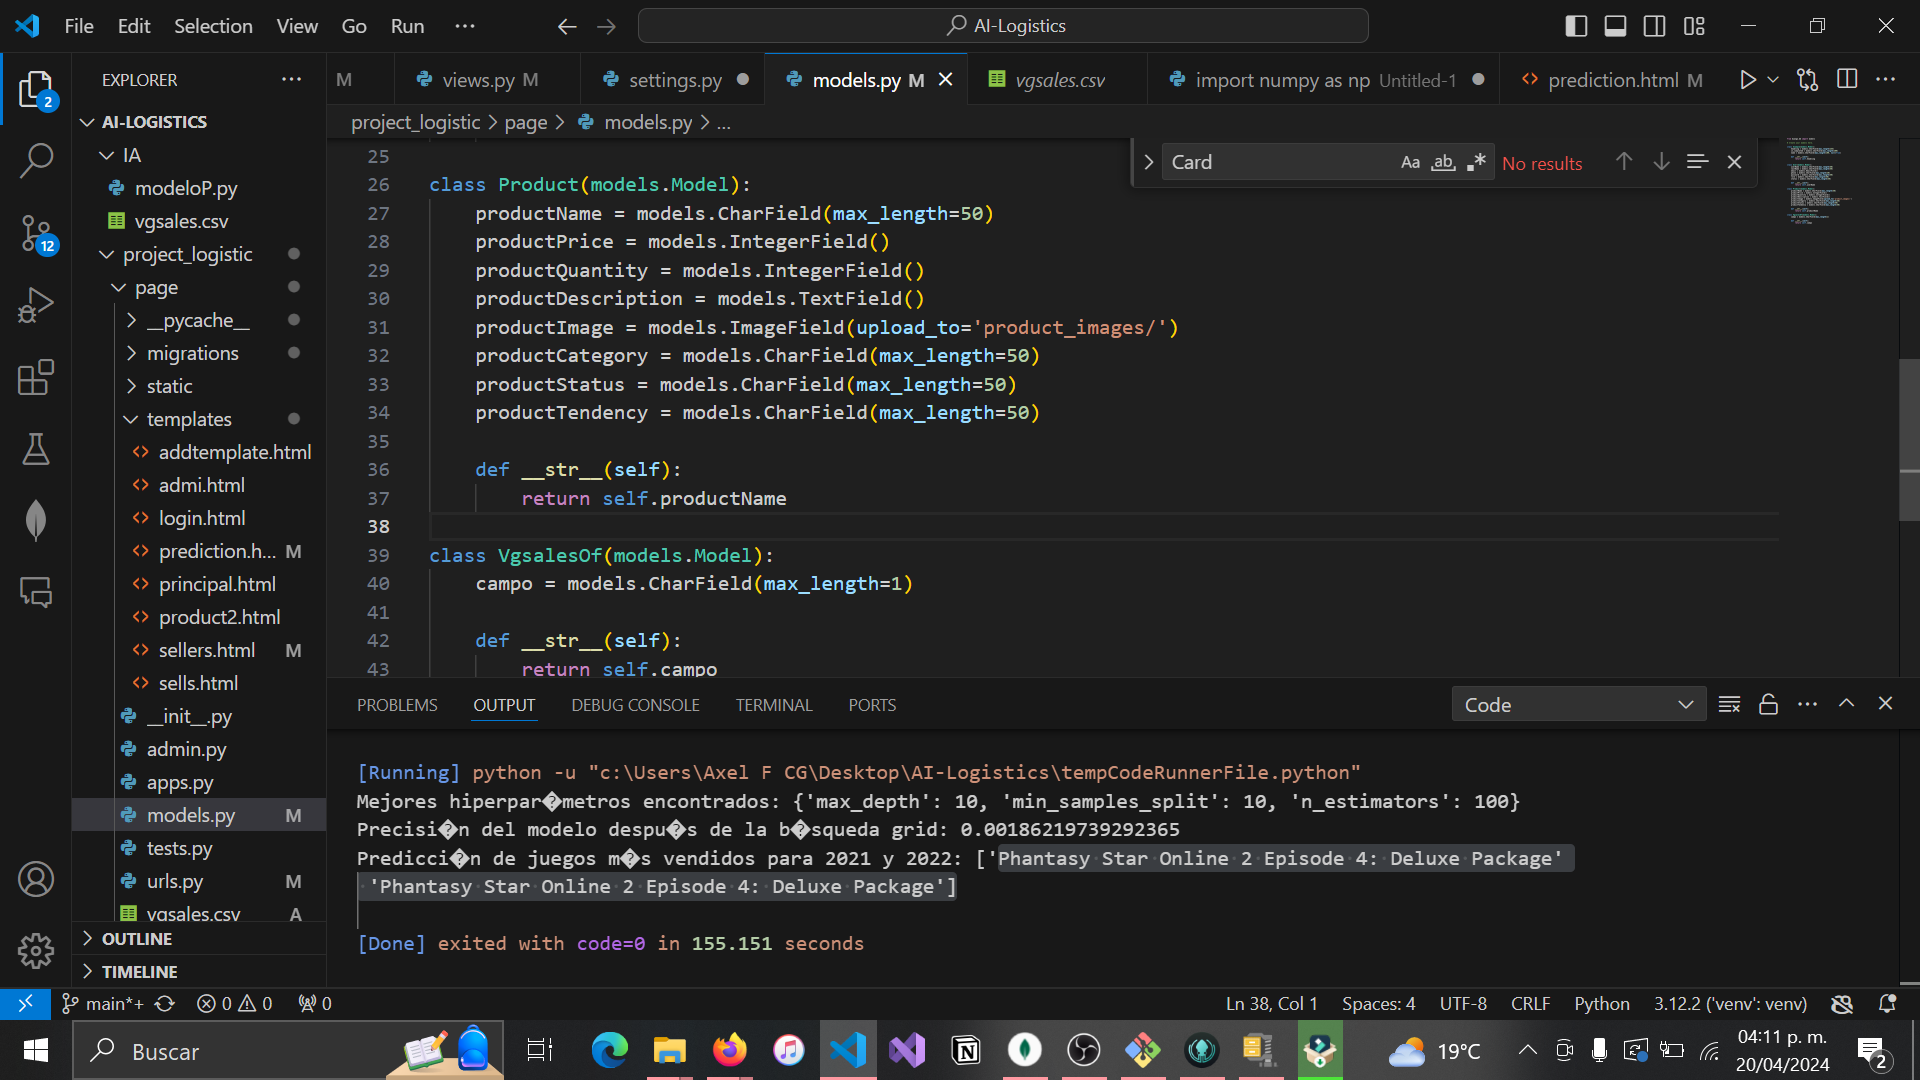This screenshot has width=1920, height=1080.
Task: Open the MongoDB leaf view
Action: coord(36,520)
